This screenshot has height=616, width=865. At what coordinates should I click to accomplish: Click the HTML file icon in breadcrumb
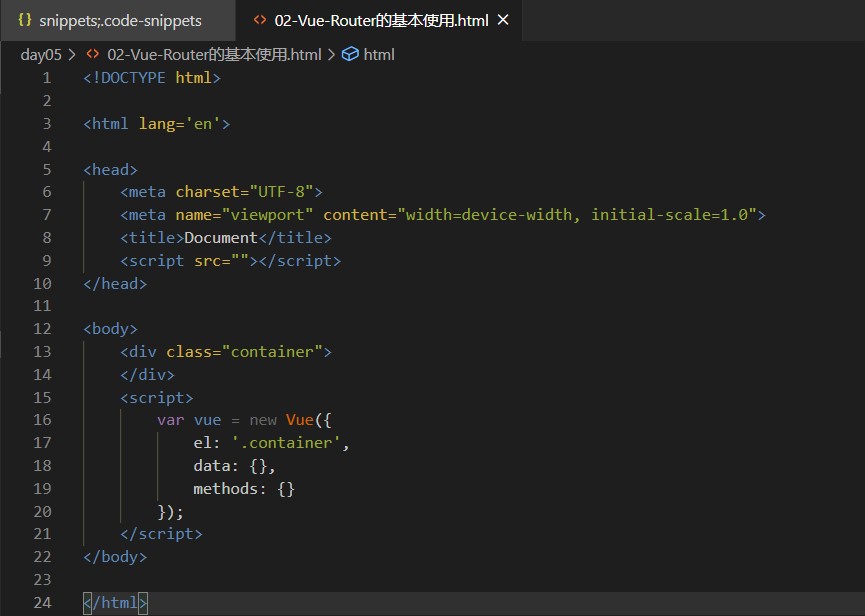pyautogui.click(x=93, y=54)
